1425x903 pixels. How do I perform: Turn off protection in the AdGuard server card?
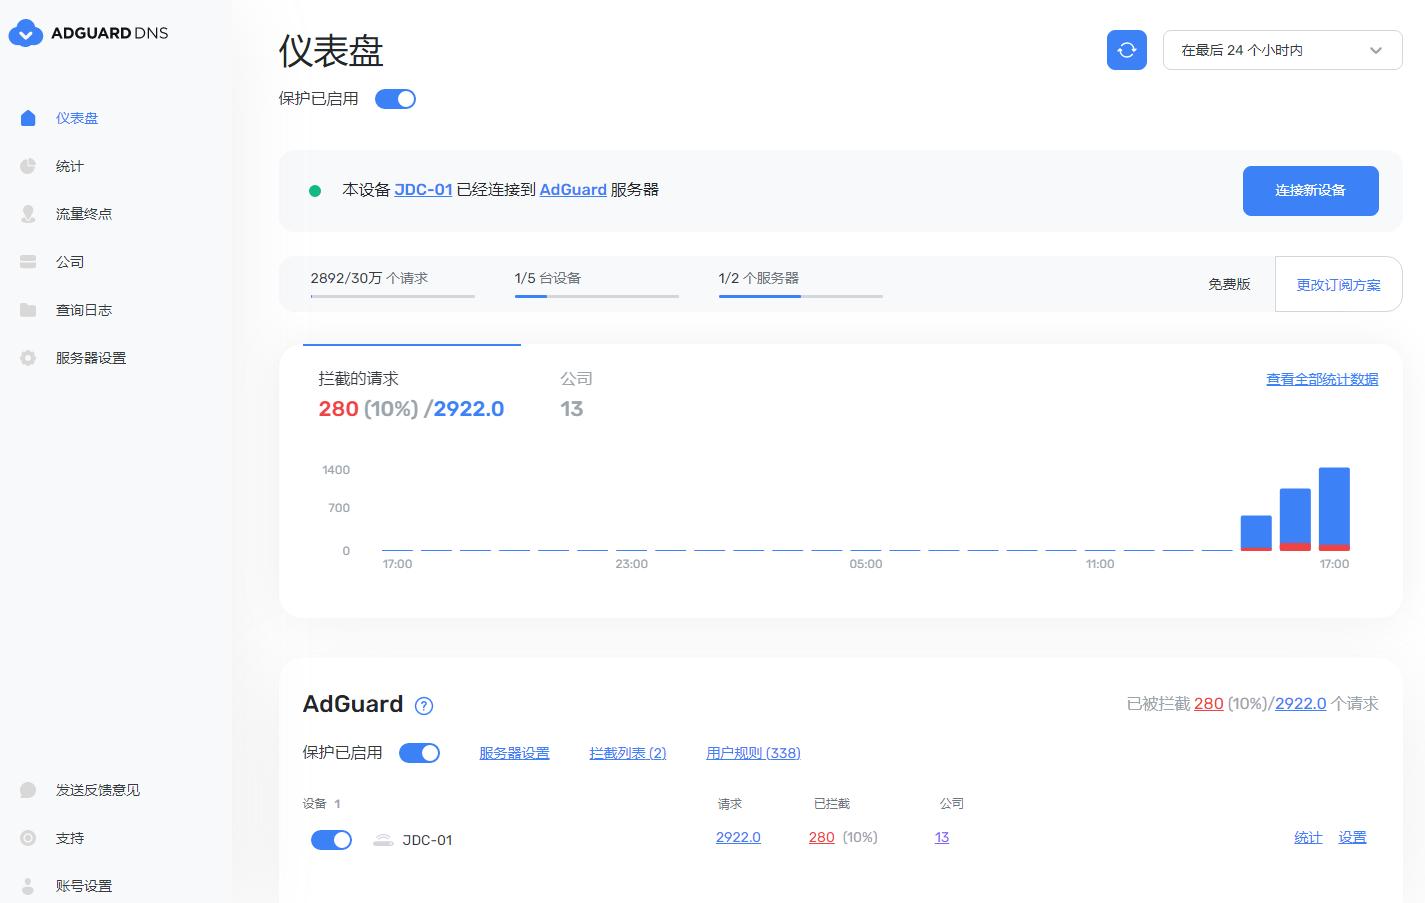click(419, 752)
